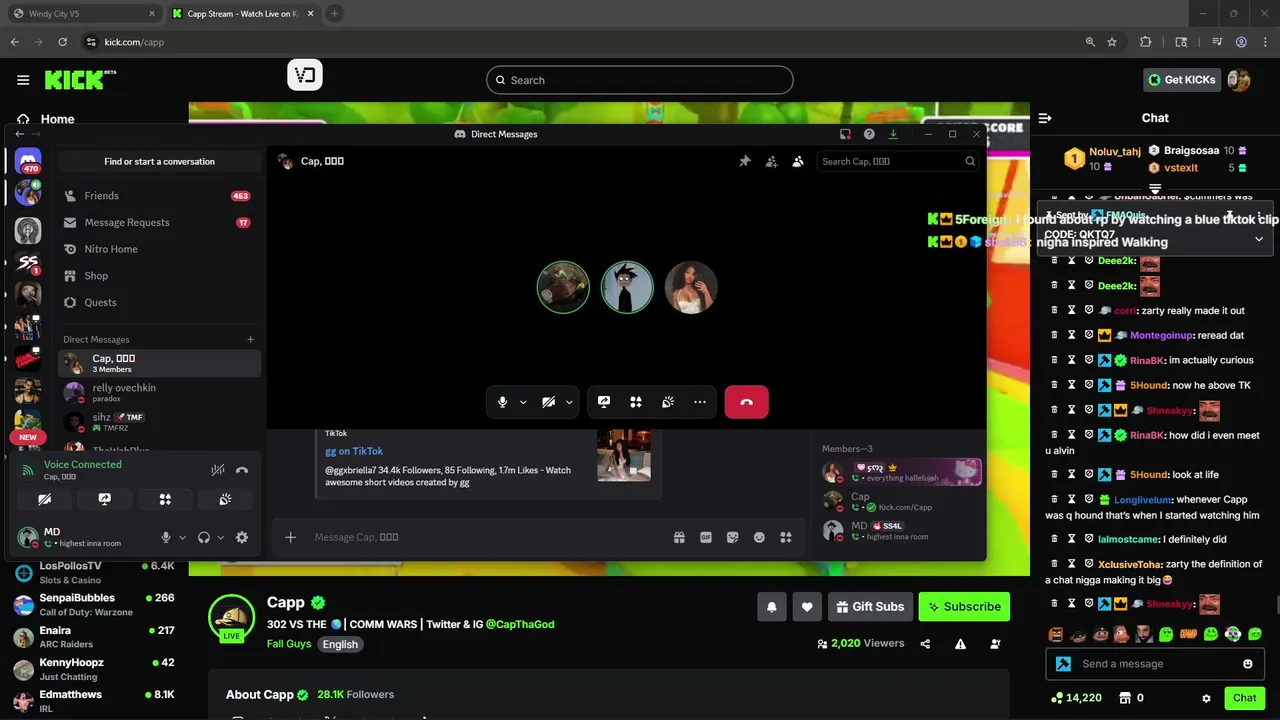This screenshot has width=1280, height=720.
Task: Open LosPollosTV channel in sidebar
Action: pos(95,572)
